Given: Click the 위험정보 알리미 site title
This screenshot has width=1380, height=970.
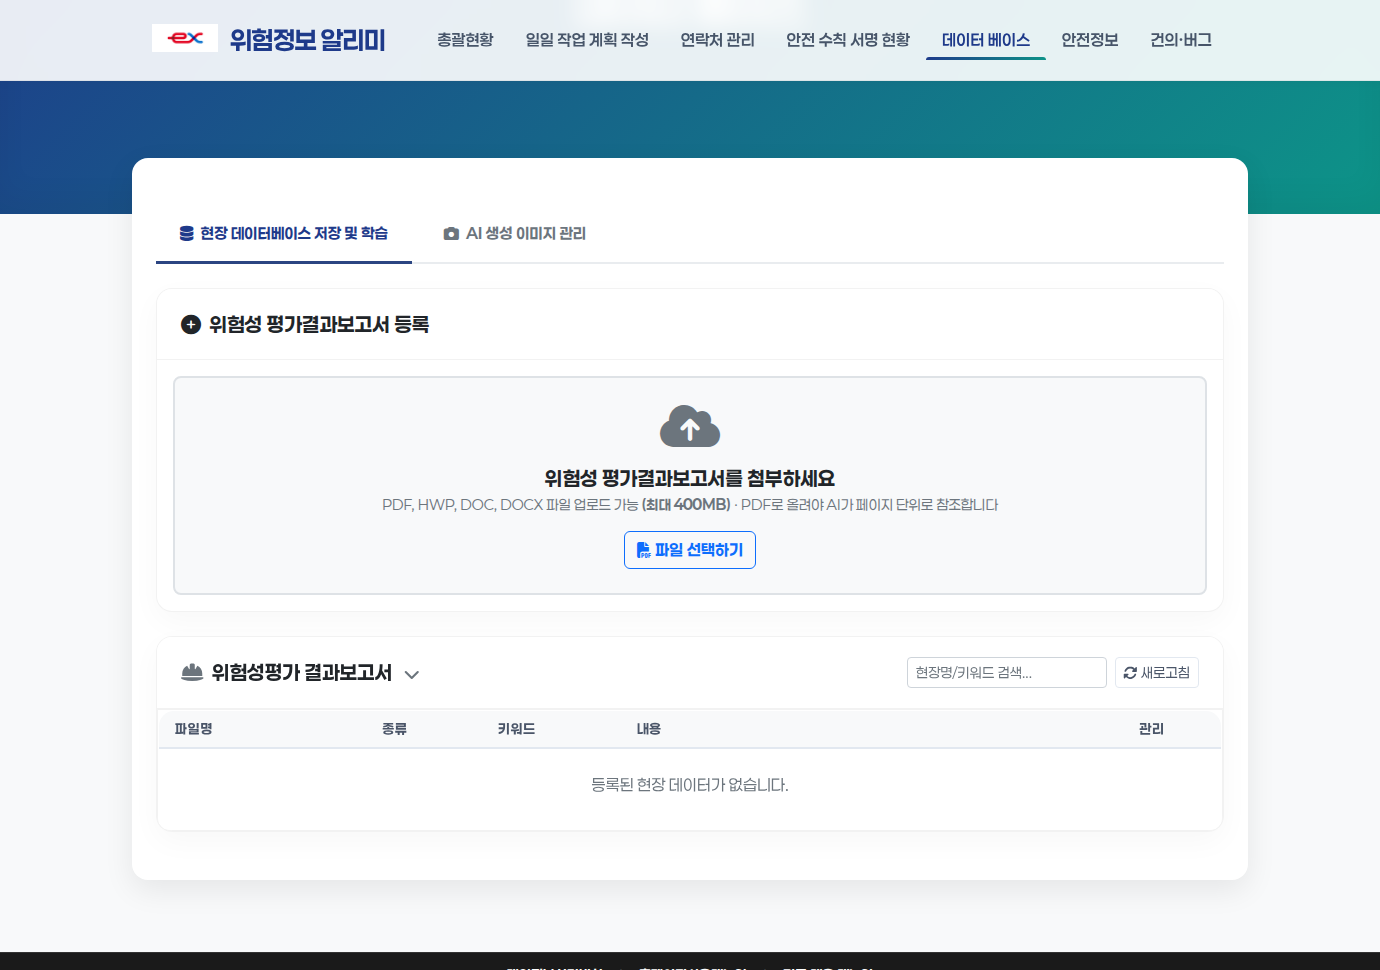Looking at the screenshot, I should click(x=308, y=40).
